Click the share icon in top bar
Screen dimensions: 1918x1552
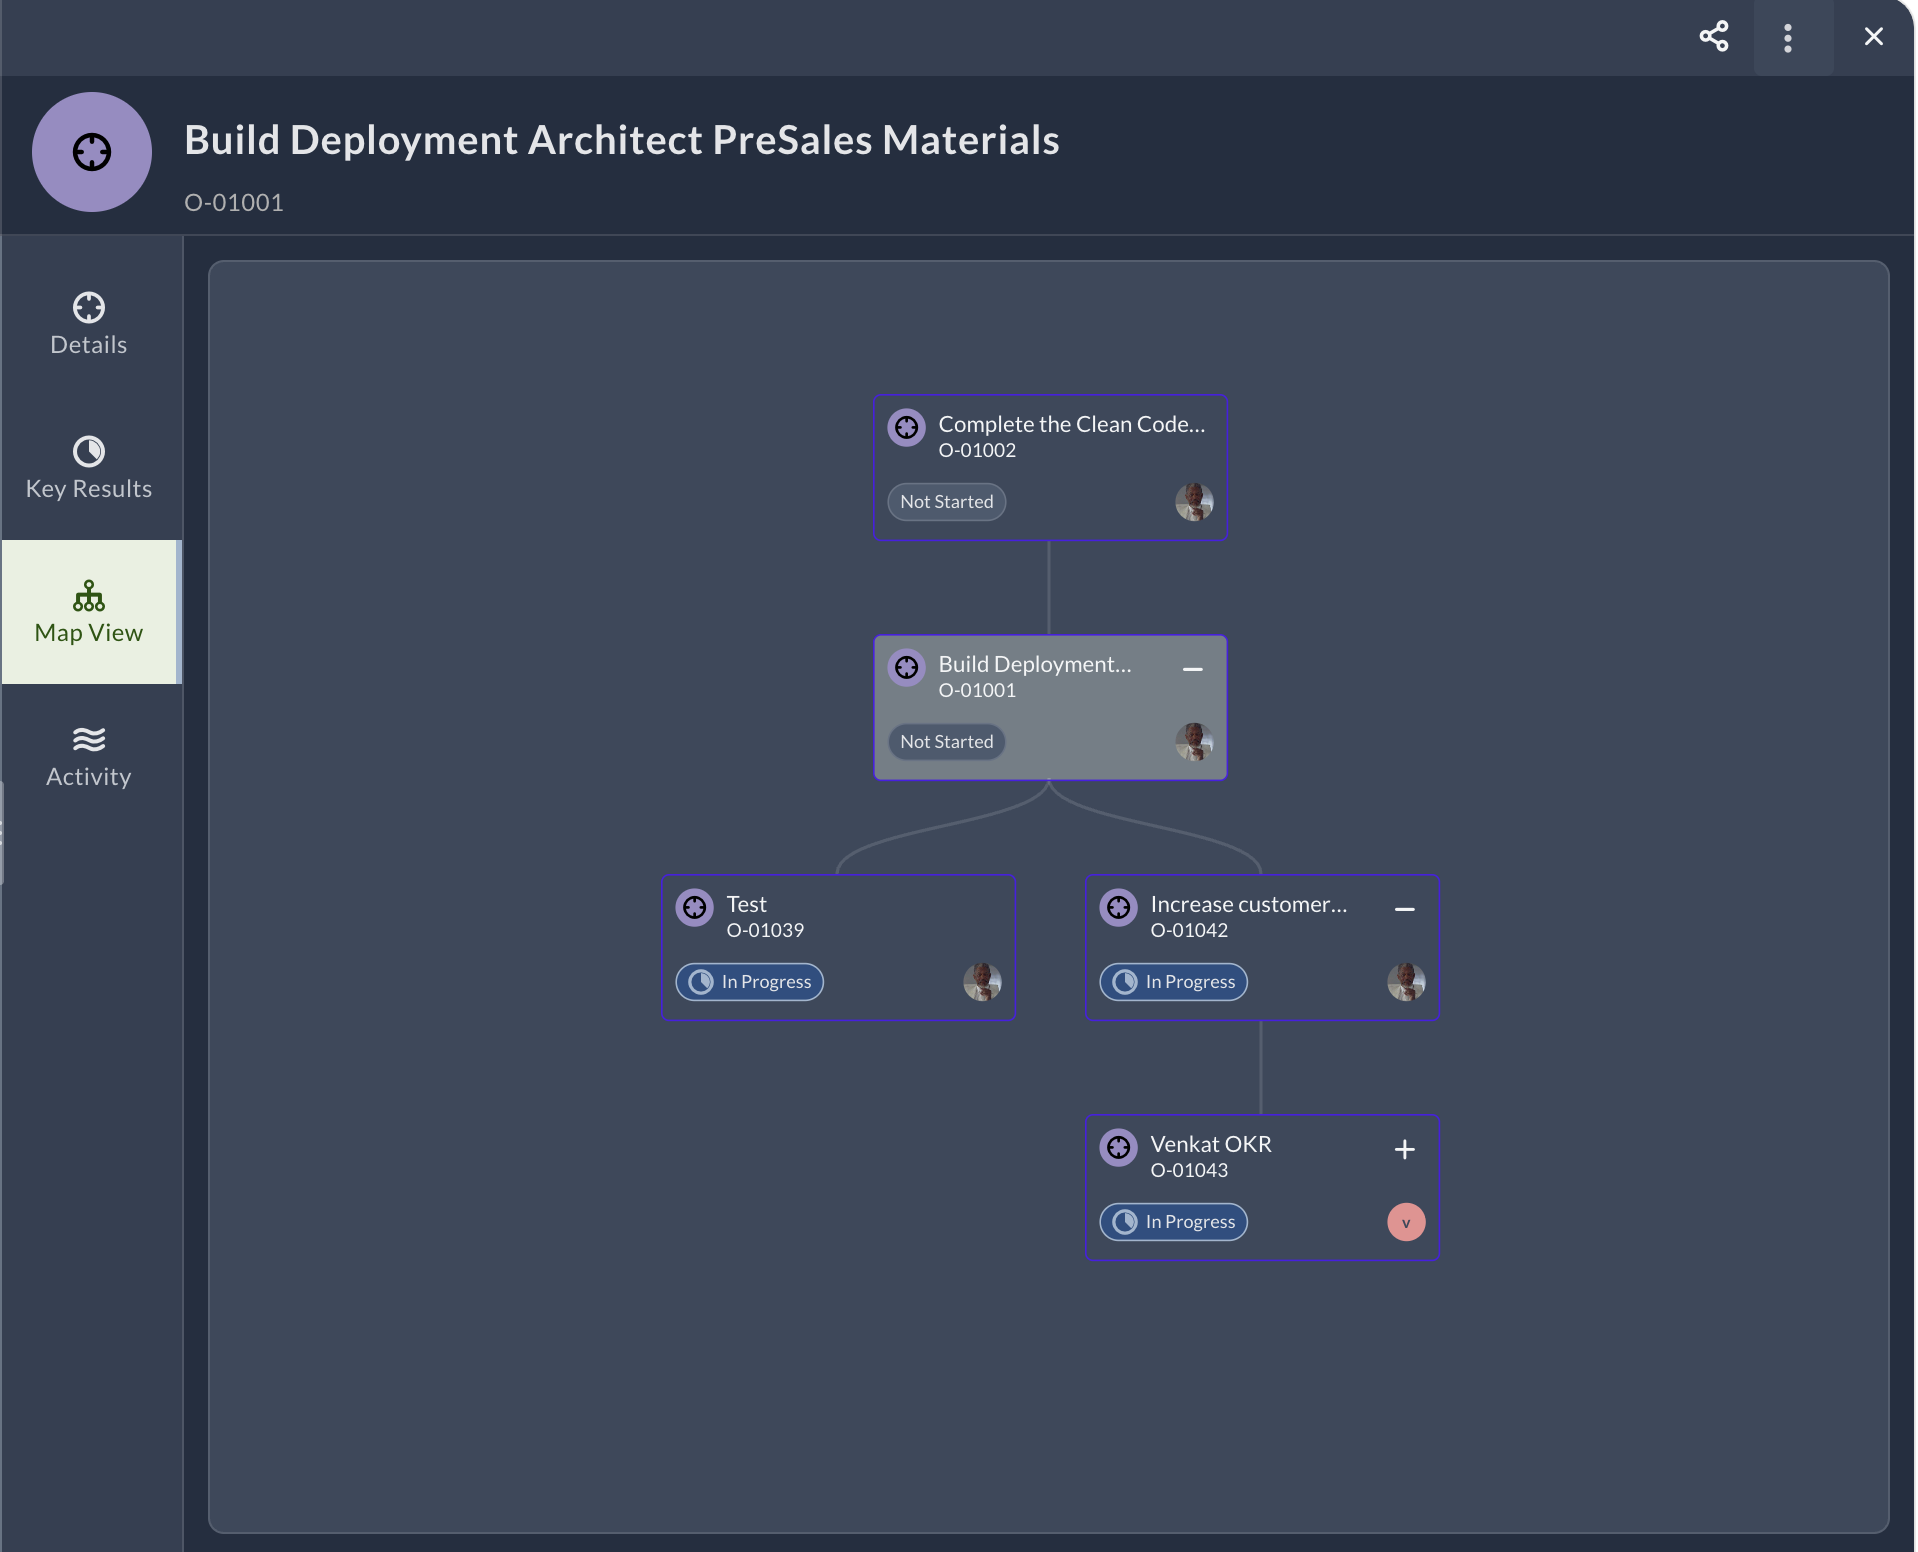pos(1714,37)
